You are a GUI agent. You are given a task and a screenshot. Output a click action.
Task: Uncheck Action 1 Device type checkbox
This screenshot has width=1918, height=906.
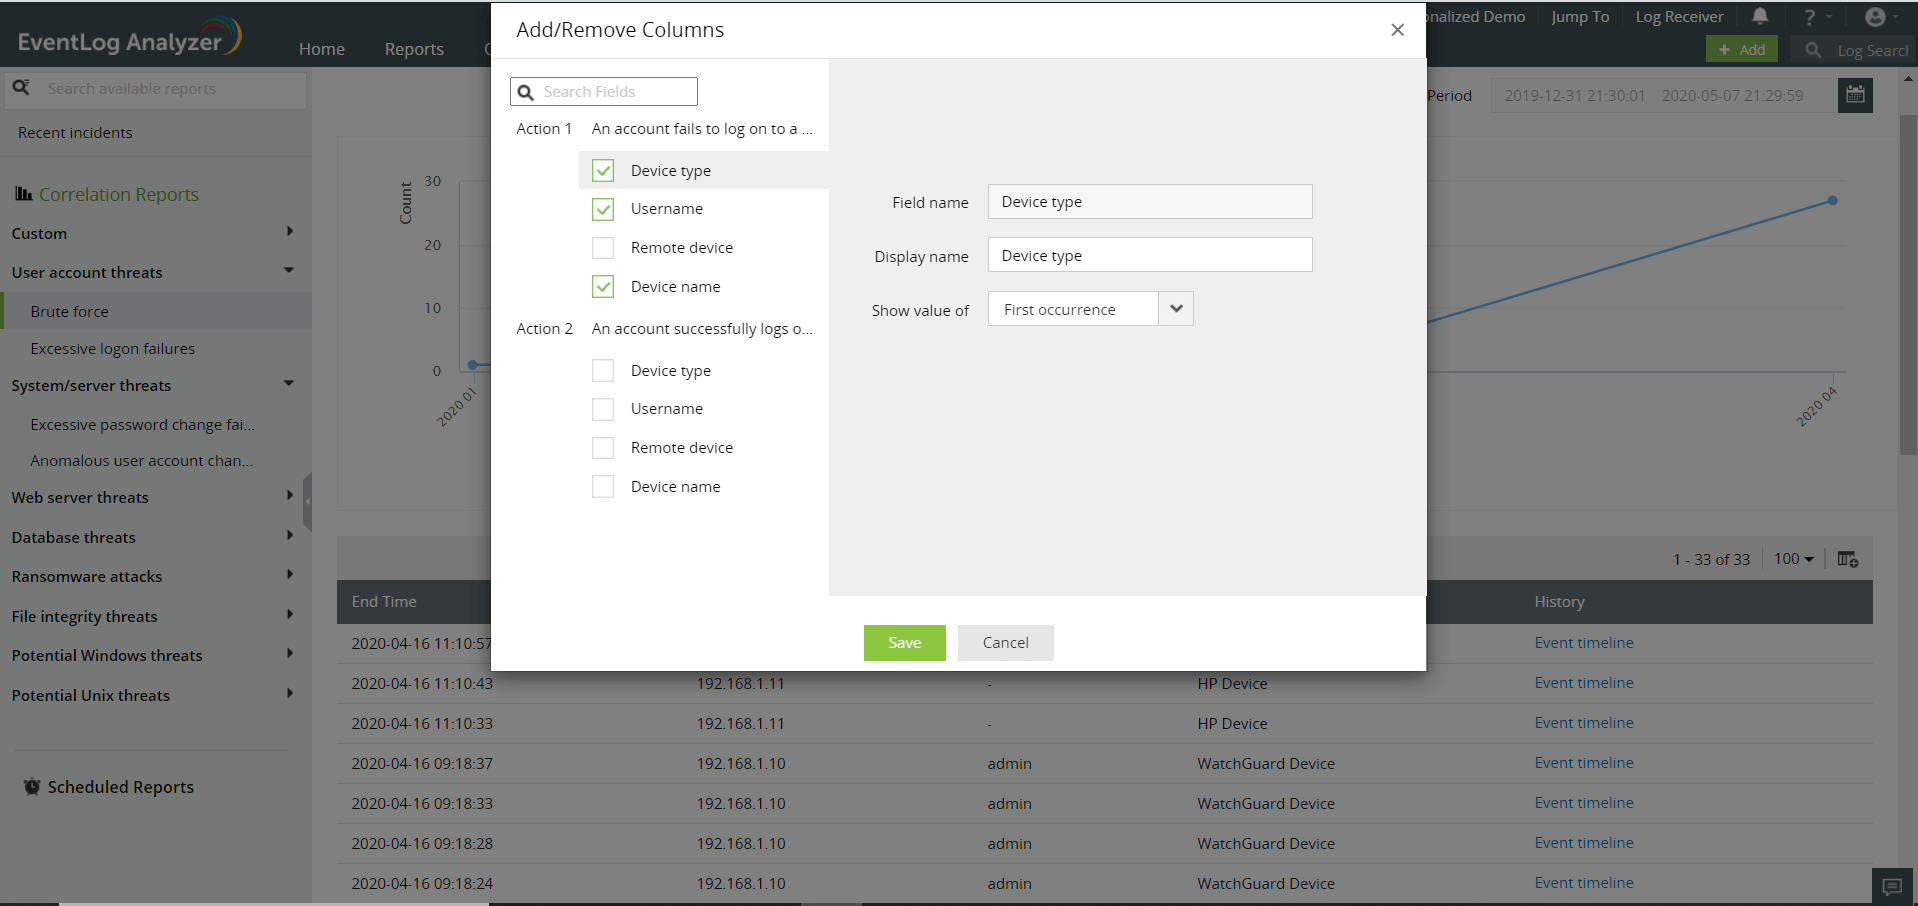click(x=603, y=171)
